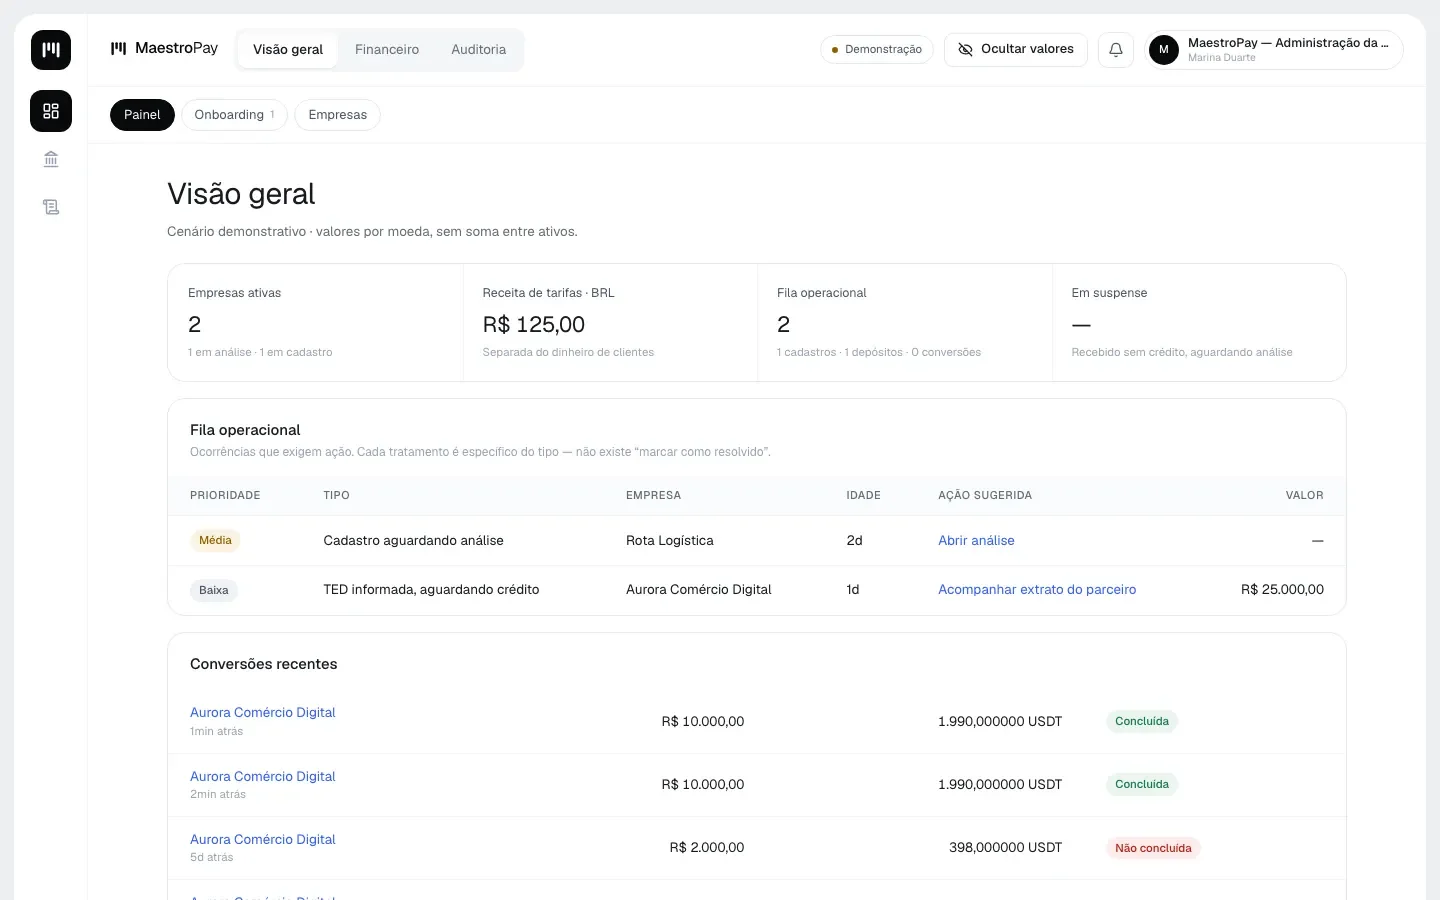Toggle Ocultar valores visibility

pos(1016,50)
